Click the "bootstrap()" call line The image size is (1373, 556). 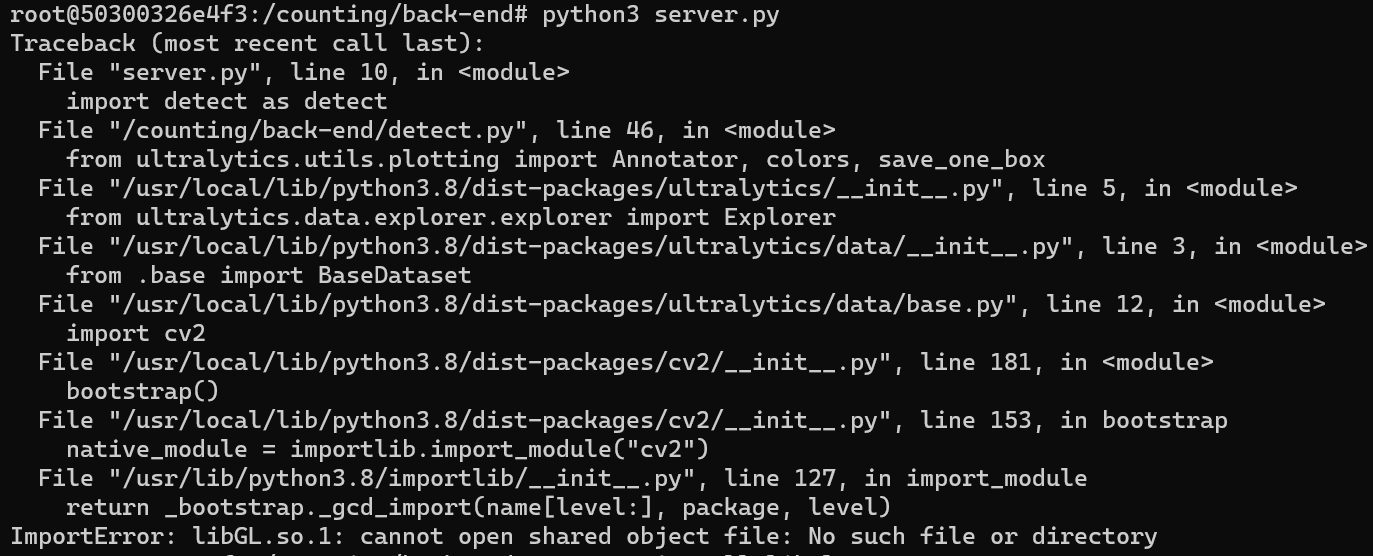(x=142, y=392)
